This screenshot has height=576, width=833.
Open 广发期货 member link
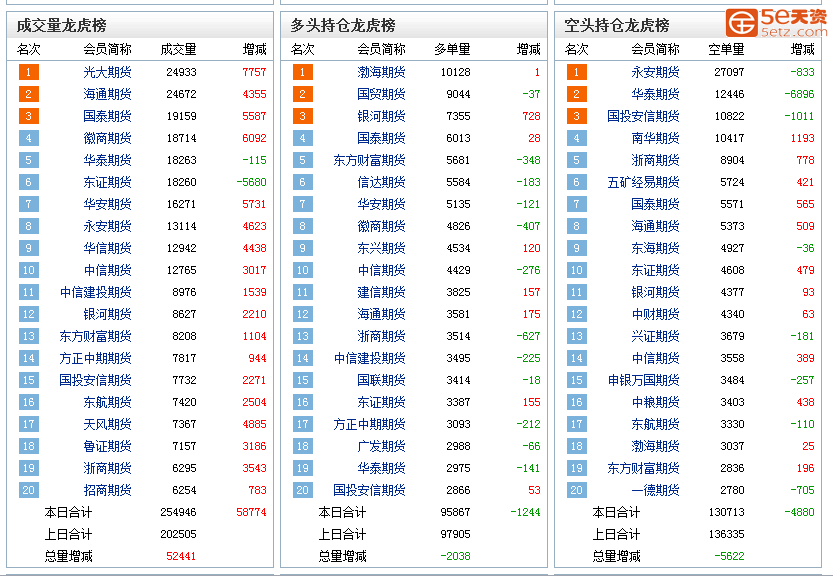pyautogui.click(x=381, y=446)
